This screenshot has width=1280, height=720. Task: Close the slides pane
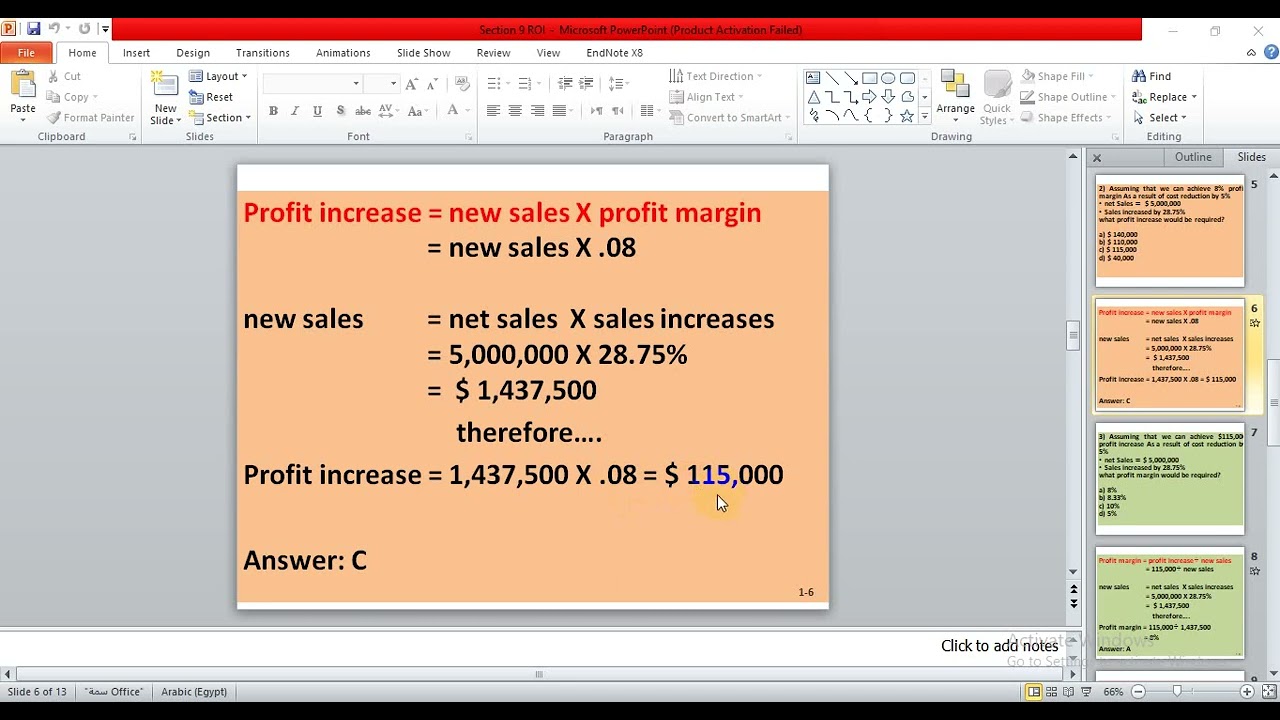[x=1097, y=158]
